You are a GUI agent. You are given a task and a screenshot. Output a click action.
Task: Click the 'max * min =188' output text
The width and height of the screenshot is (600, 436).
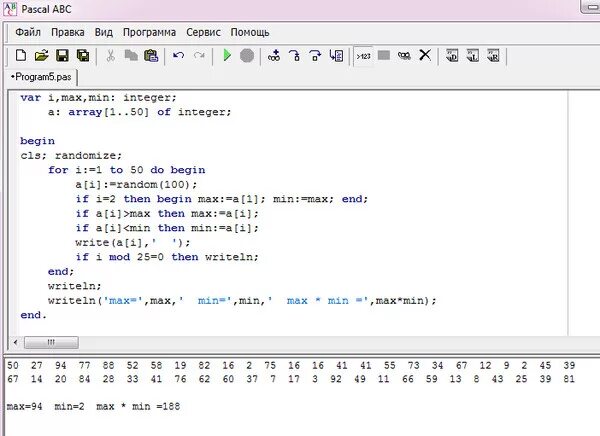pyautogui.click(x=138, y=406)
